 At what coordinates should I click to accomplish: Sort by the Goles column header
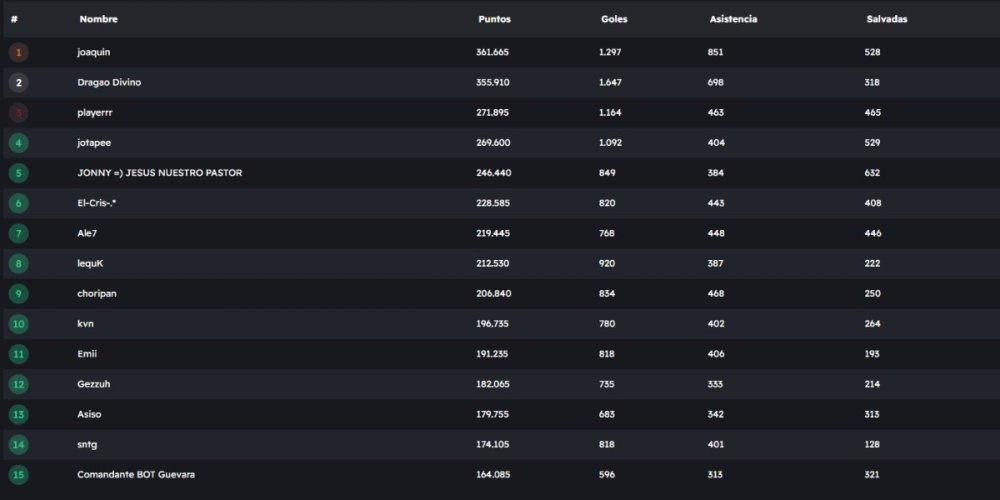pos(614,19)
